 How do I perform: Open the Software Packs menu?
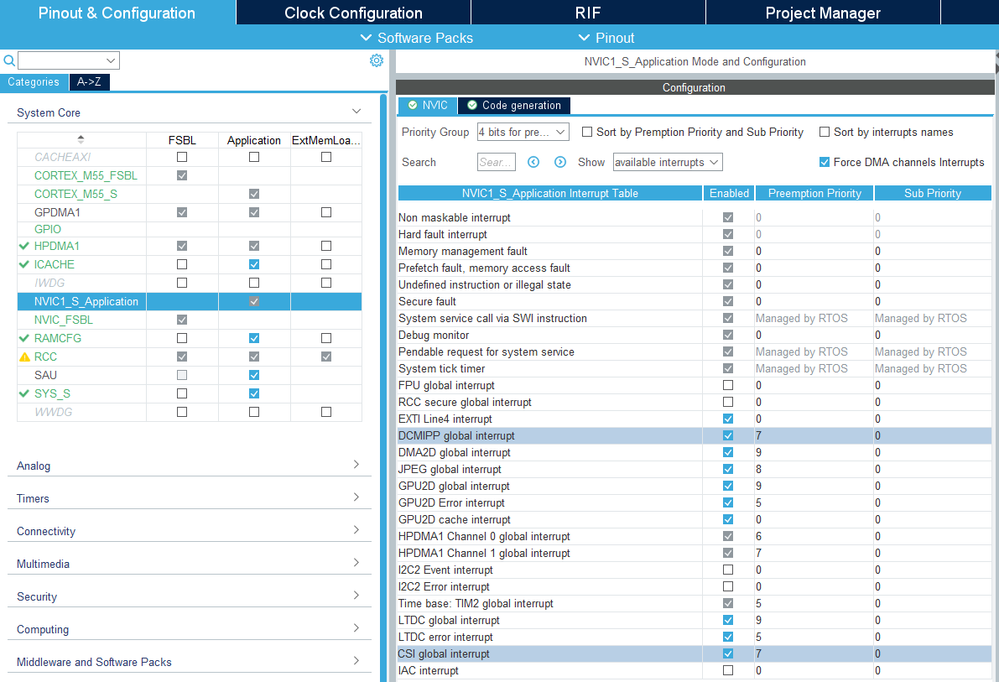coord(417,38)
